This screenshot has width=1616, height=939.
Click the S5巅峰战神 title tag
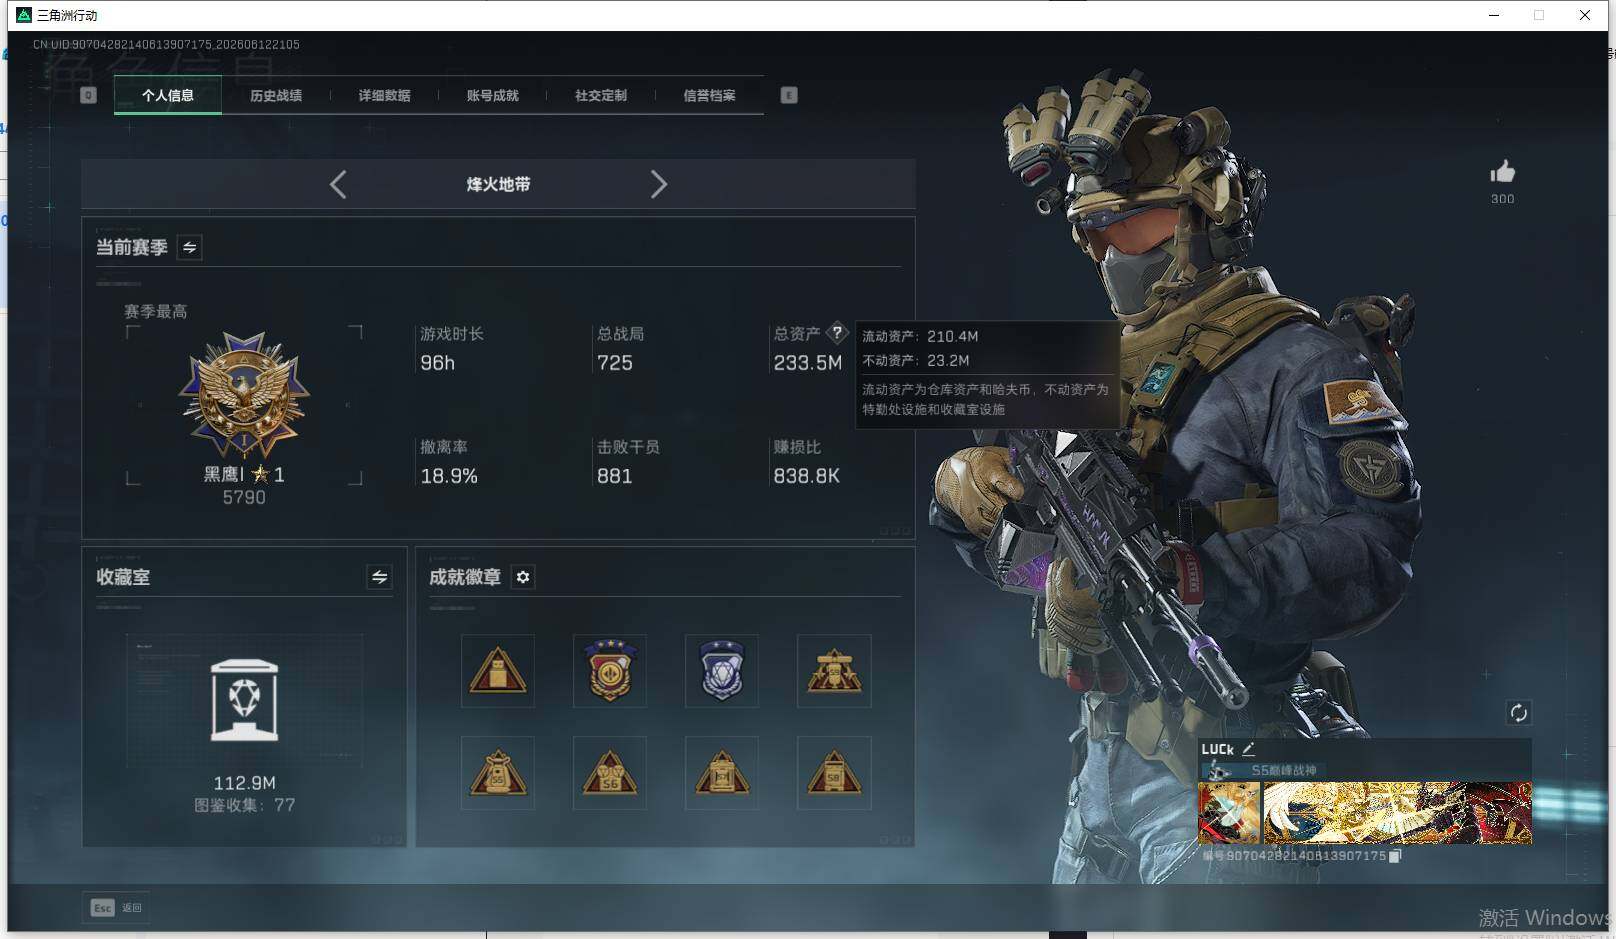[1284, 771]
